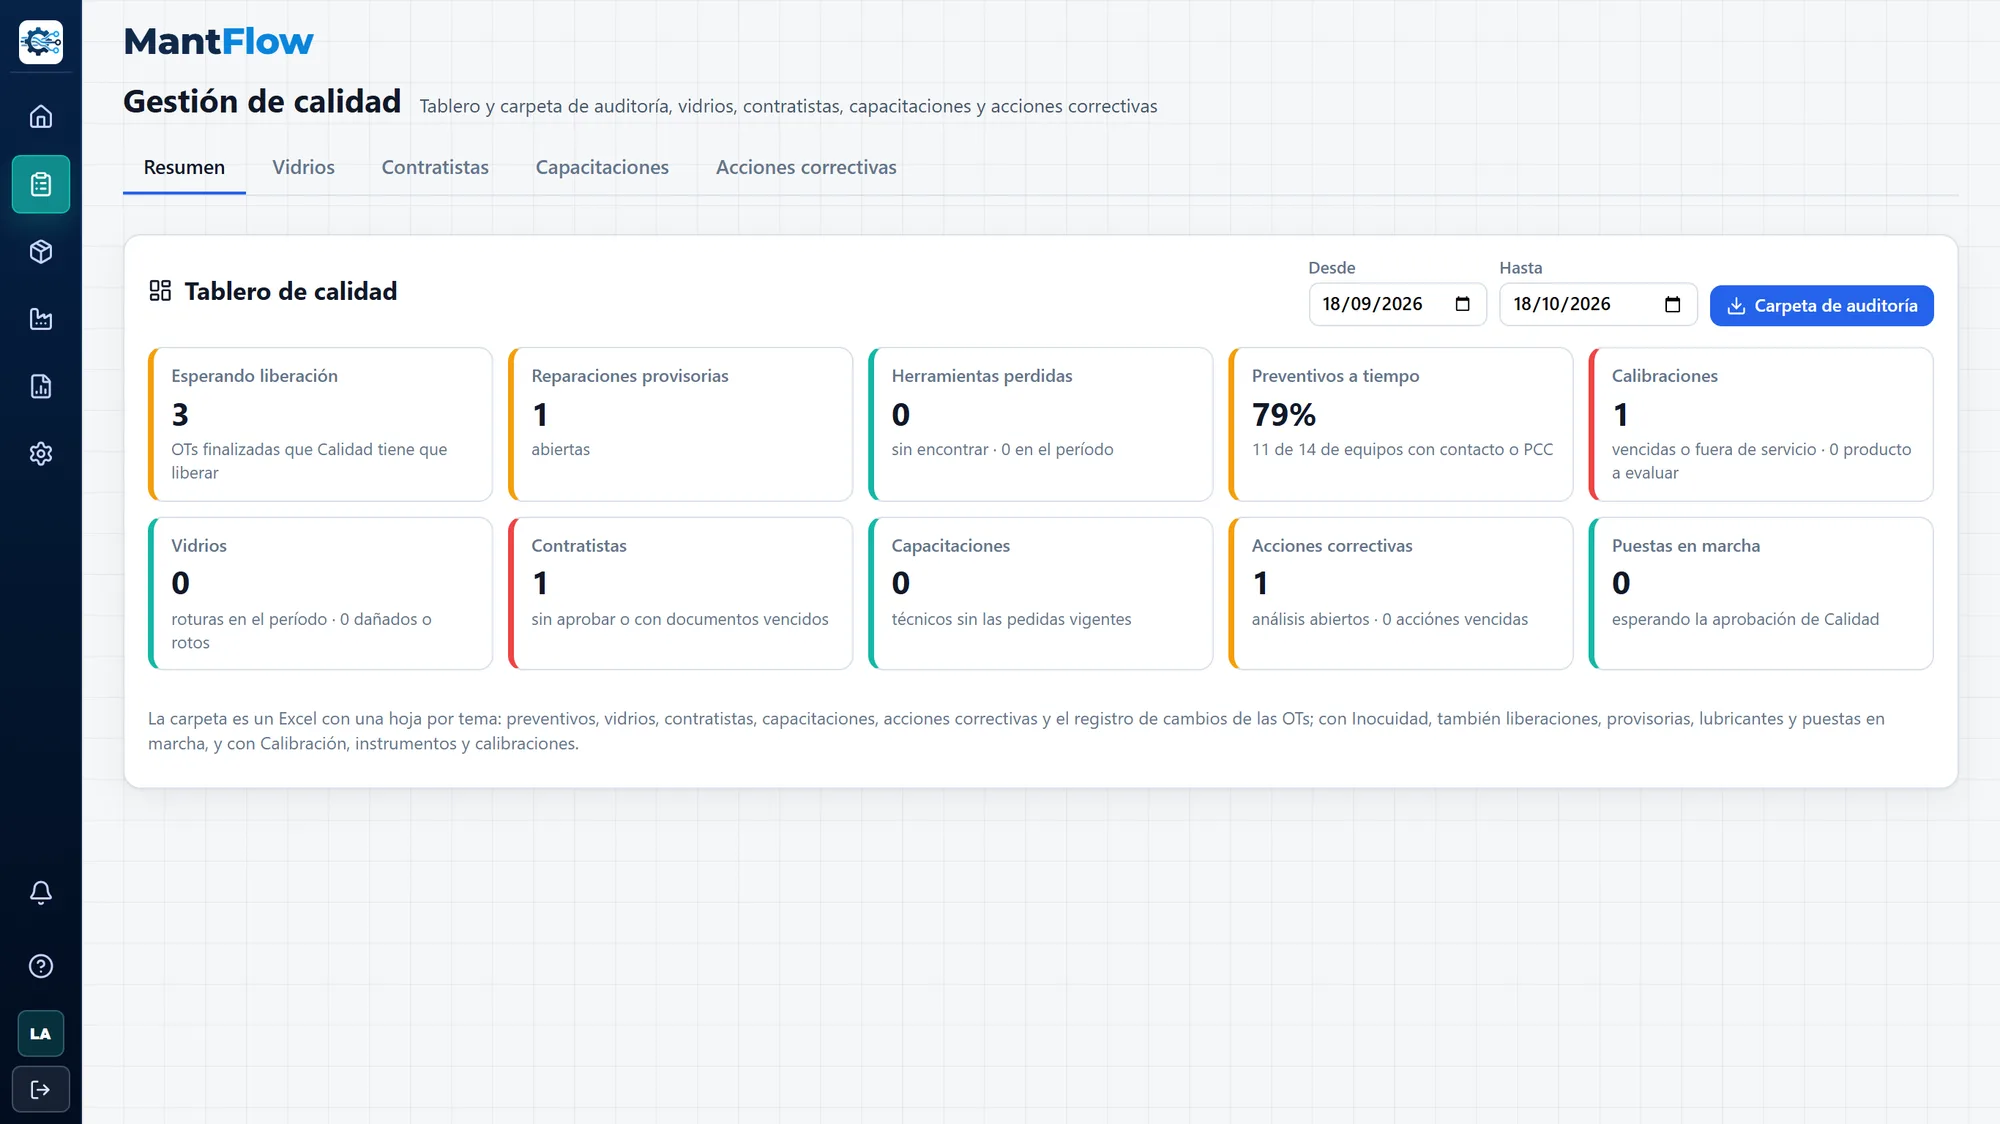Click the LA user avatar

pos(41,1034)
